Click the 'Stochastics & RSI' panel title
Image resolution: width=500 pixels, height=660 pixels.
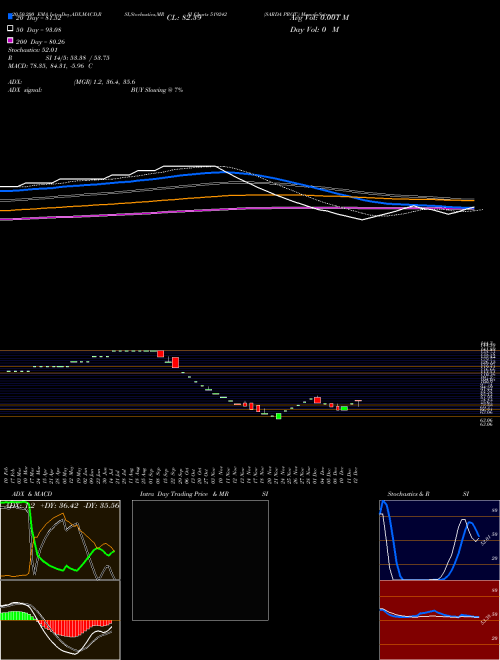[x=428, y=494]
